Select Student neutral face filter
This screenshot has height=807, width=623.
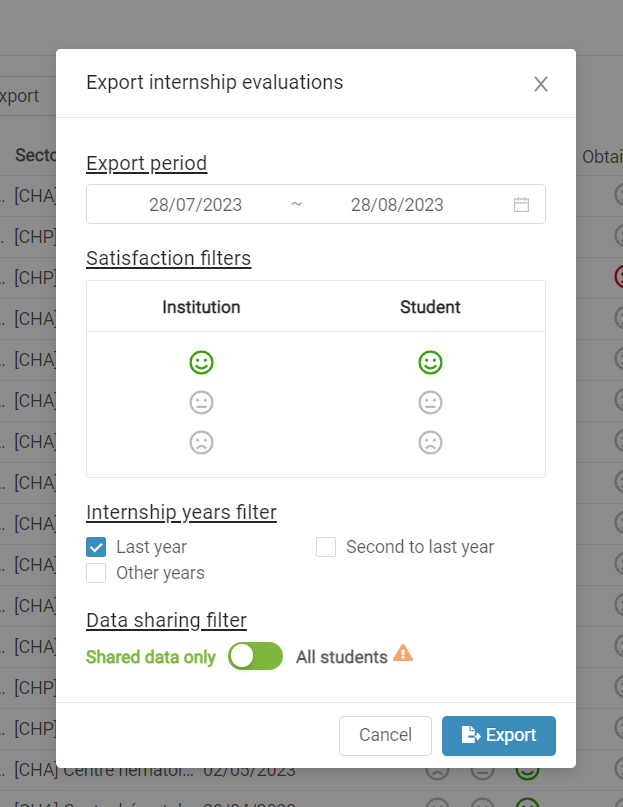pos(430,402)
